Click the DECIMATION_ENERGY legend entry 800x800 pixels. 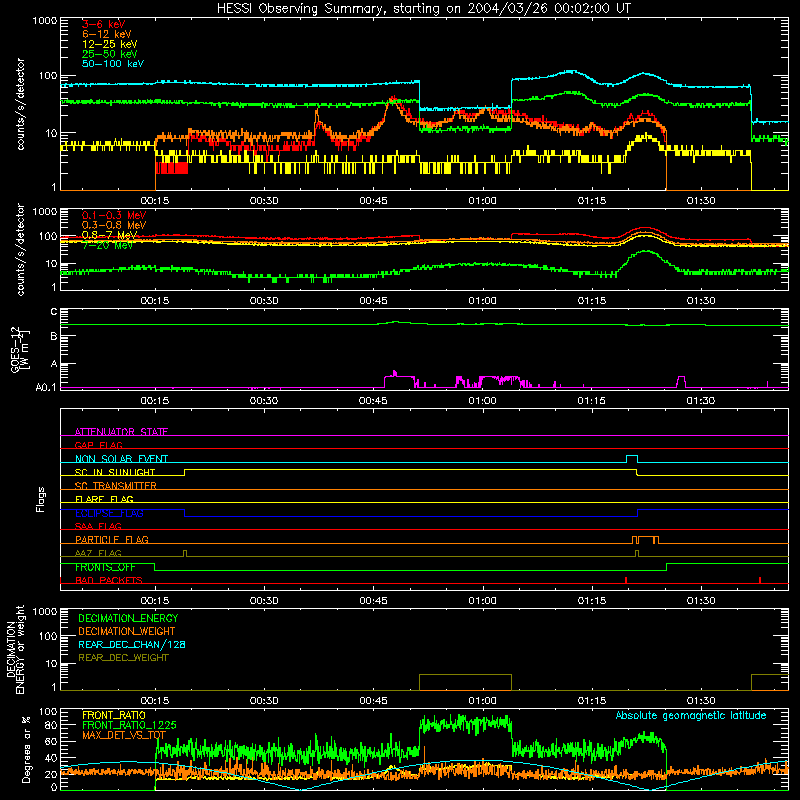(128, 618)
